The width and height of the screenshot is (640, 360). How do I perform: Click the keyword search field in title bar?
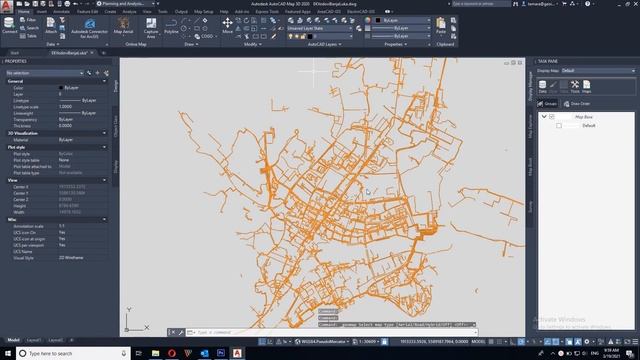pyautogui.click(x=481, y=4)
